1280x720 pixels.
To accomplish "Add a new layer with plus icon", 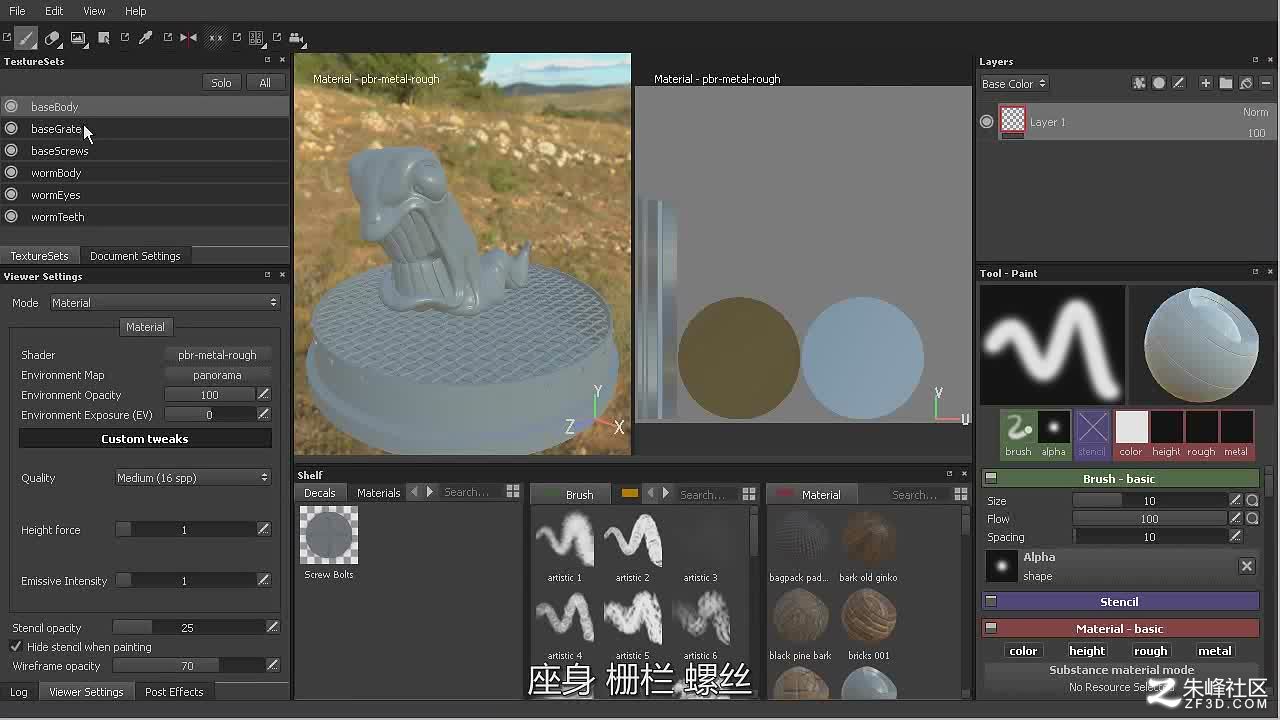I will (x=1206, y=83).
